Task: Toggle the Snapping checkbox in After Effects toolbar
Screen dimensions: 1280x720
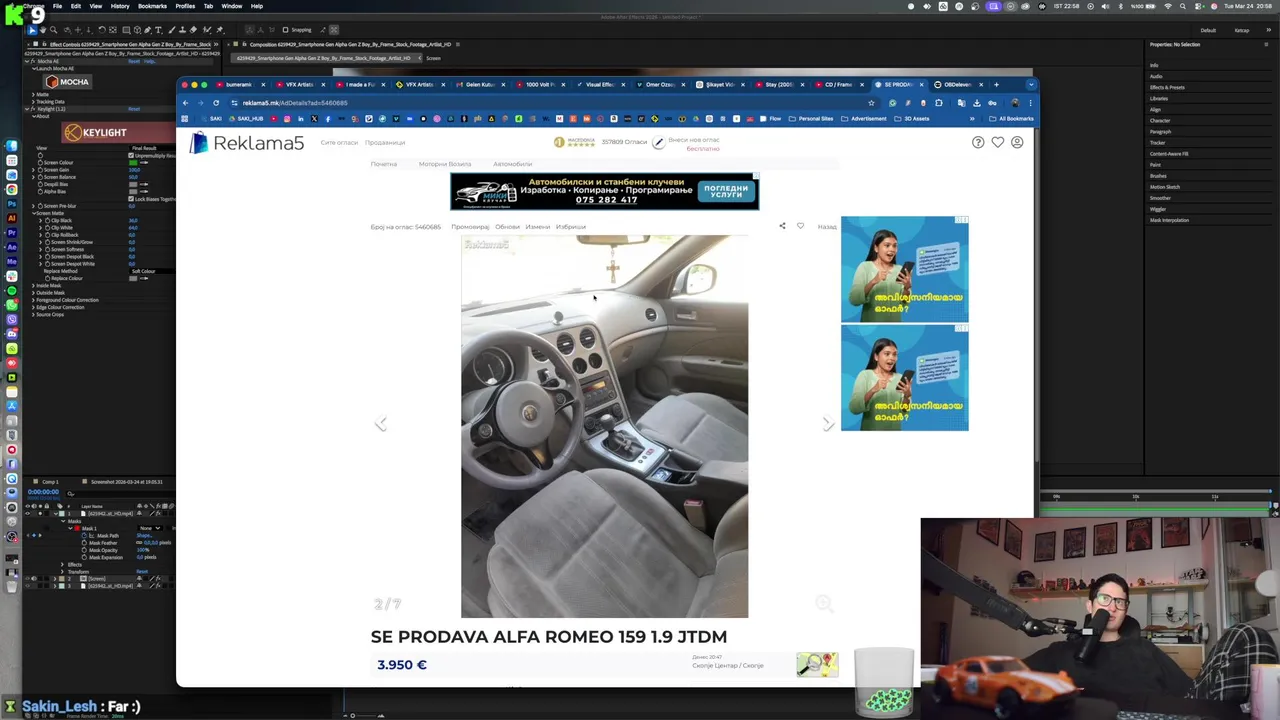Action: (285, 30)
